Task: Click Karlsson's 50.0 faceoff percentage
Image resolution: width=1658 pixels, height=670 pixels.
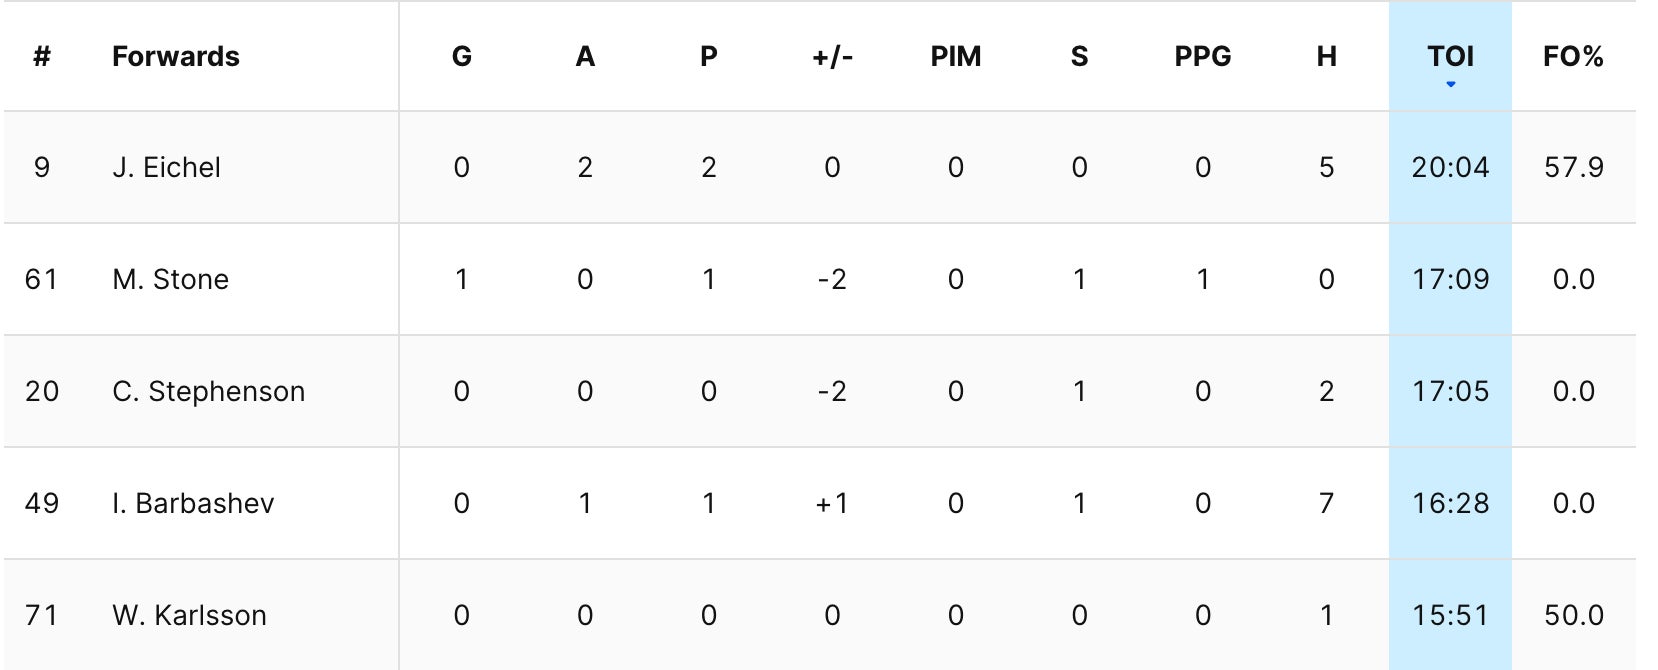Action: pyautogui.click(x=1573, y=615)
